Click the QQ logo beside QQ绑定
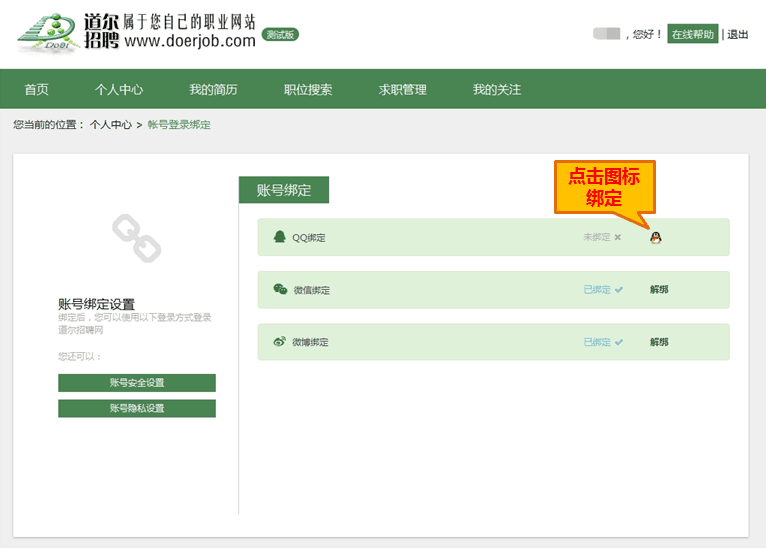 click(x=279, y=238)
